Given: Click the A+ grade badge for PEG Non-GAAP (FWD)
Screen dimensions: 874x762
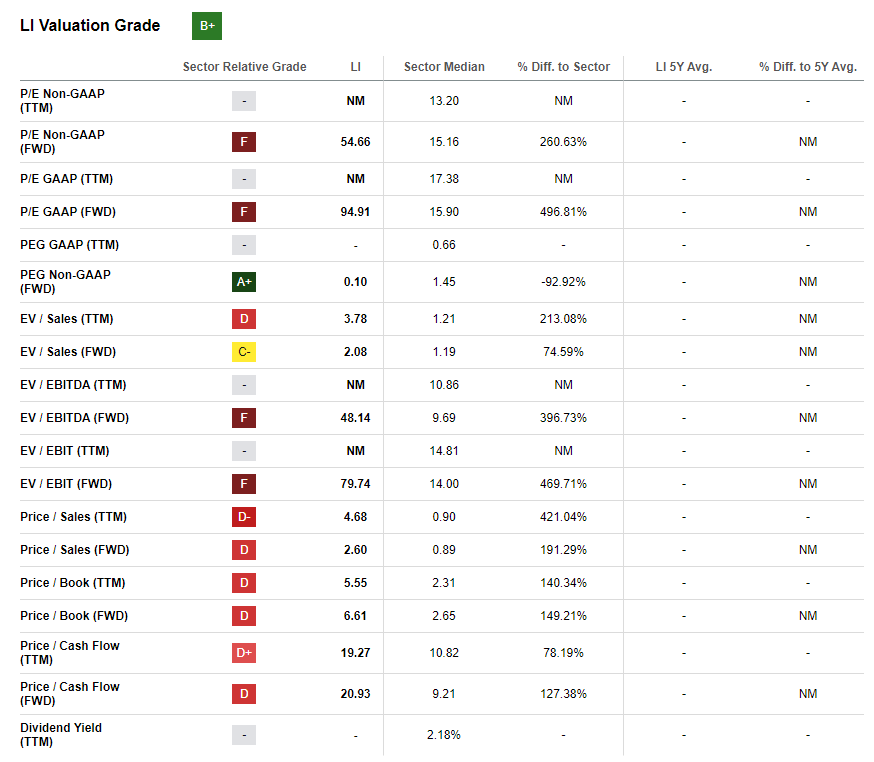Looking at the screenshot, I should point(244,282).
